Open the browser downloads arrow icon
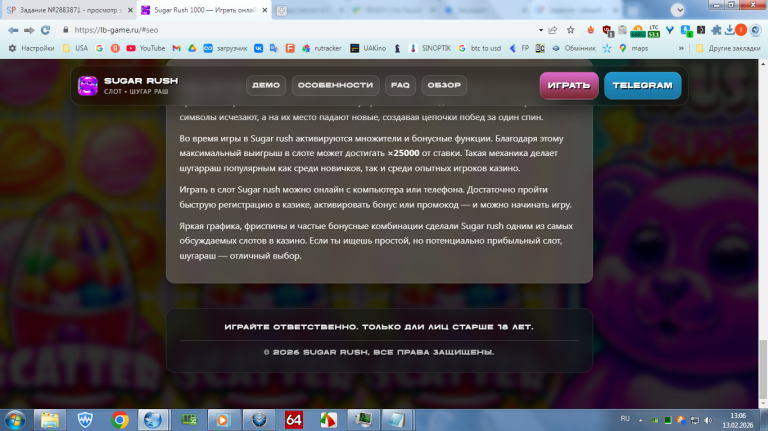 (729, 30)
